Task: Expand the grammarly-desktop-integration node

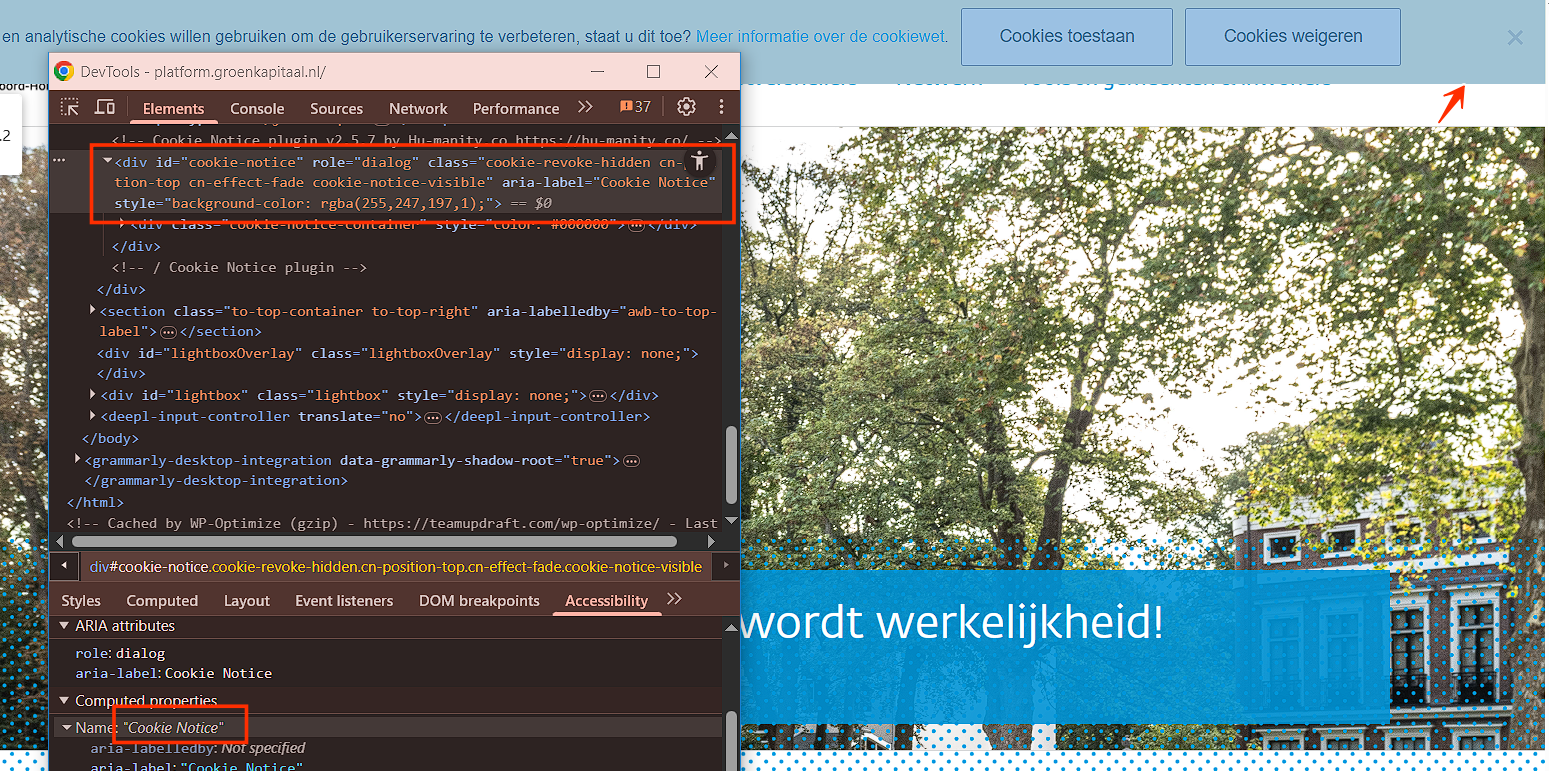Action: pos(79,460)
